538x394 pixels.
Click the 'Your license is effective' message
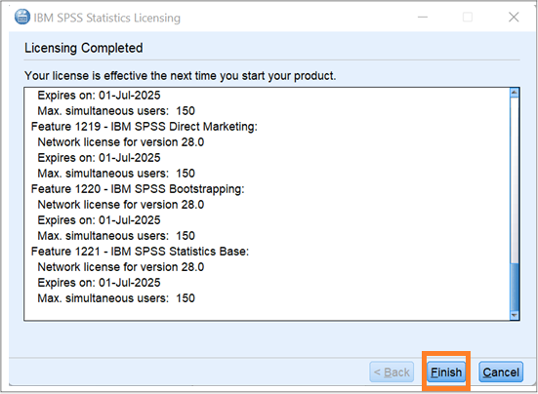click(x=180, y=76)
